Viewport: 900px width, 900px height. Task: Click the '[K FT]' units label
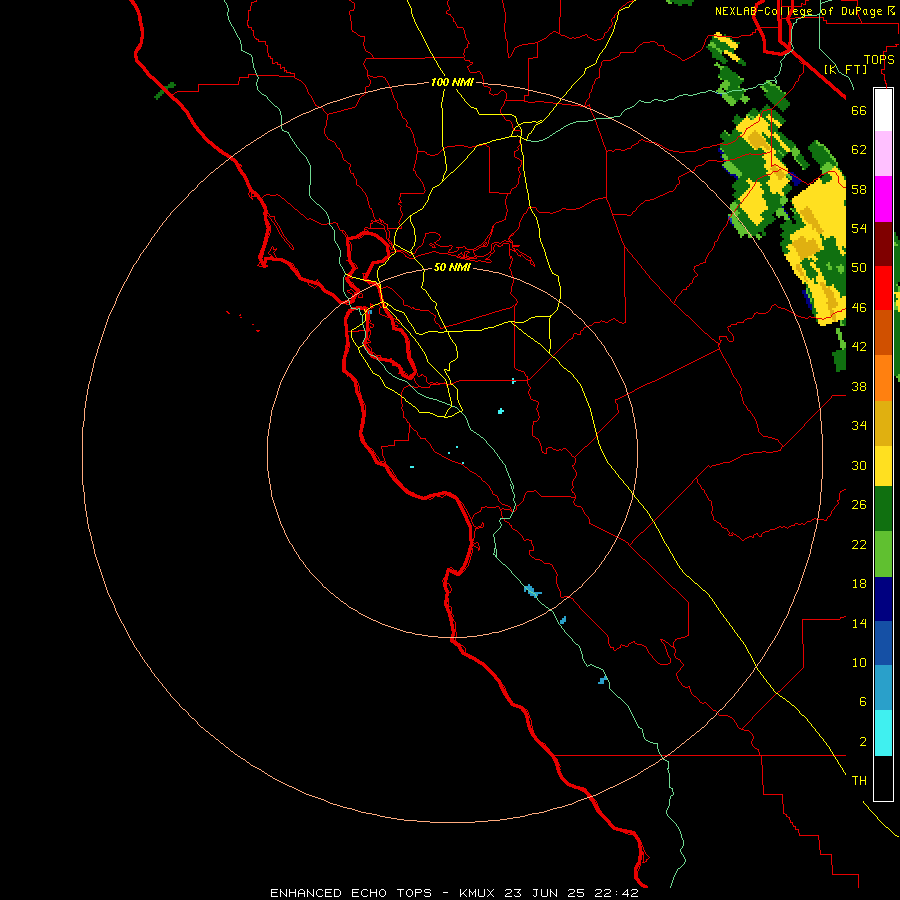pos(845,69)
